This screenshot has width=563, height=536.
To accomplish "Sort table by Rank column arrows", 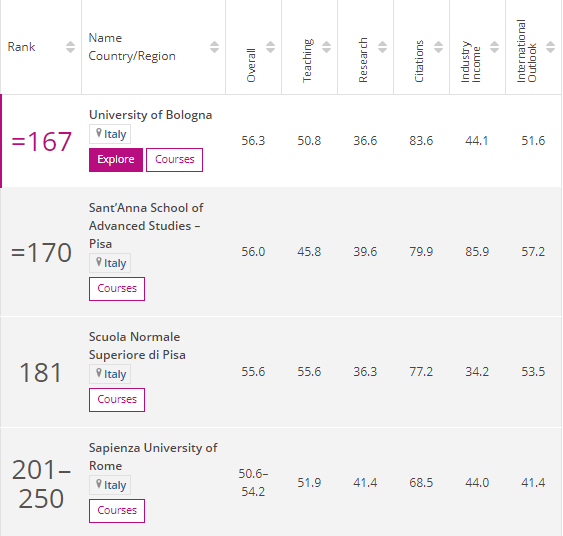I will click(70, 47).
